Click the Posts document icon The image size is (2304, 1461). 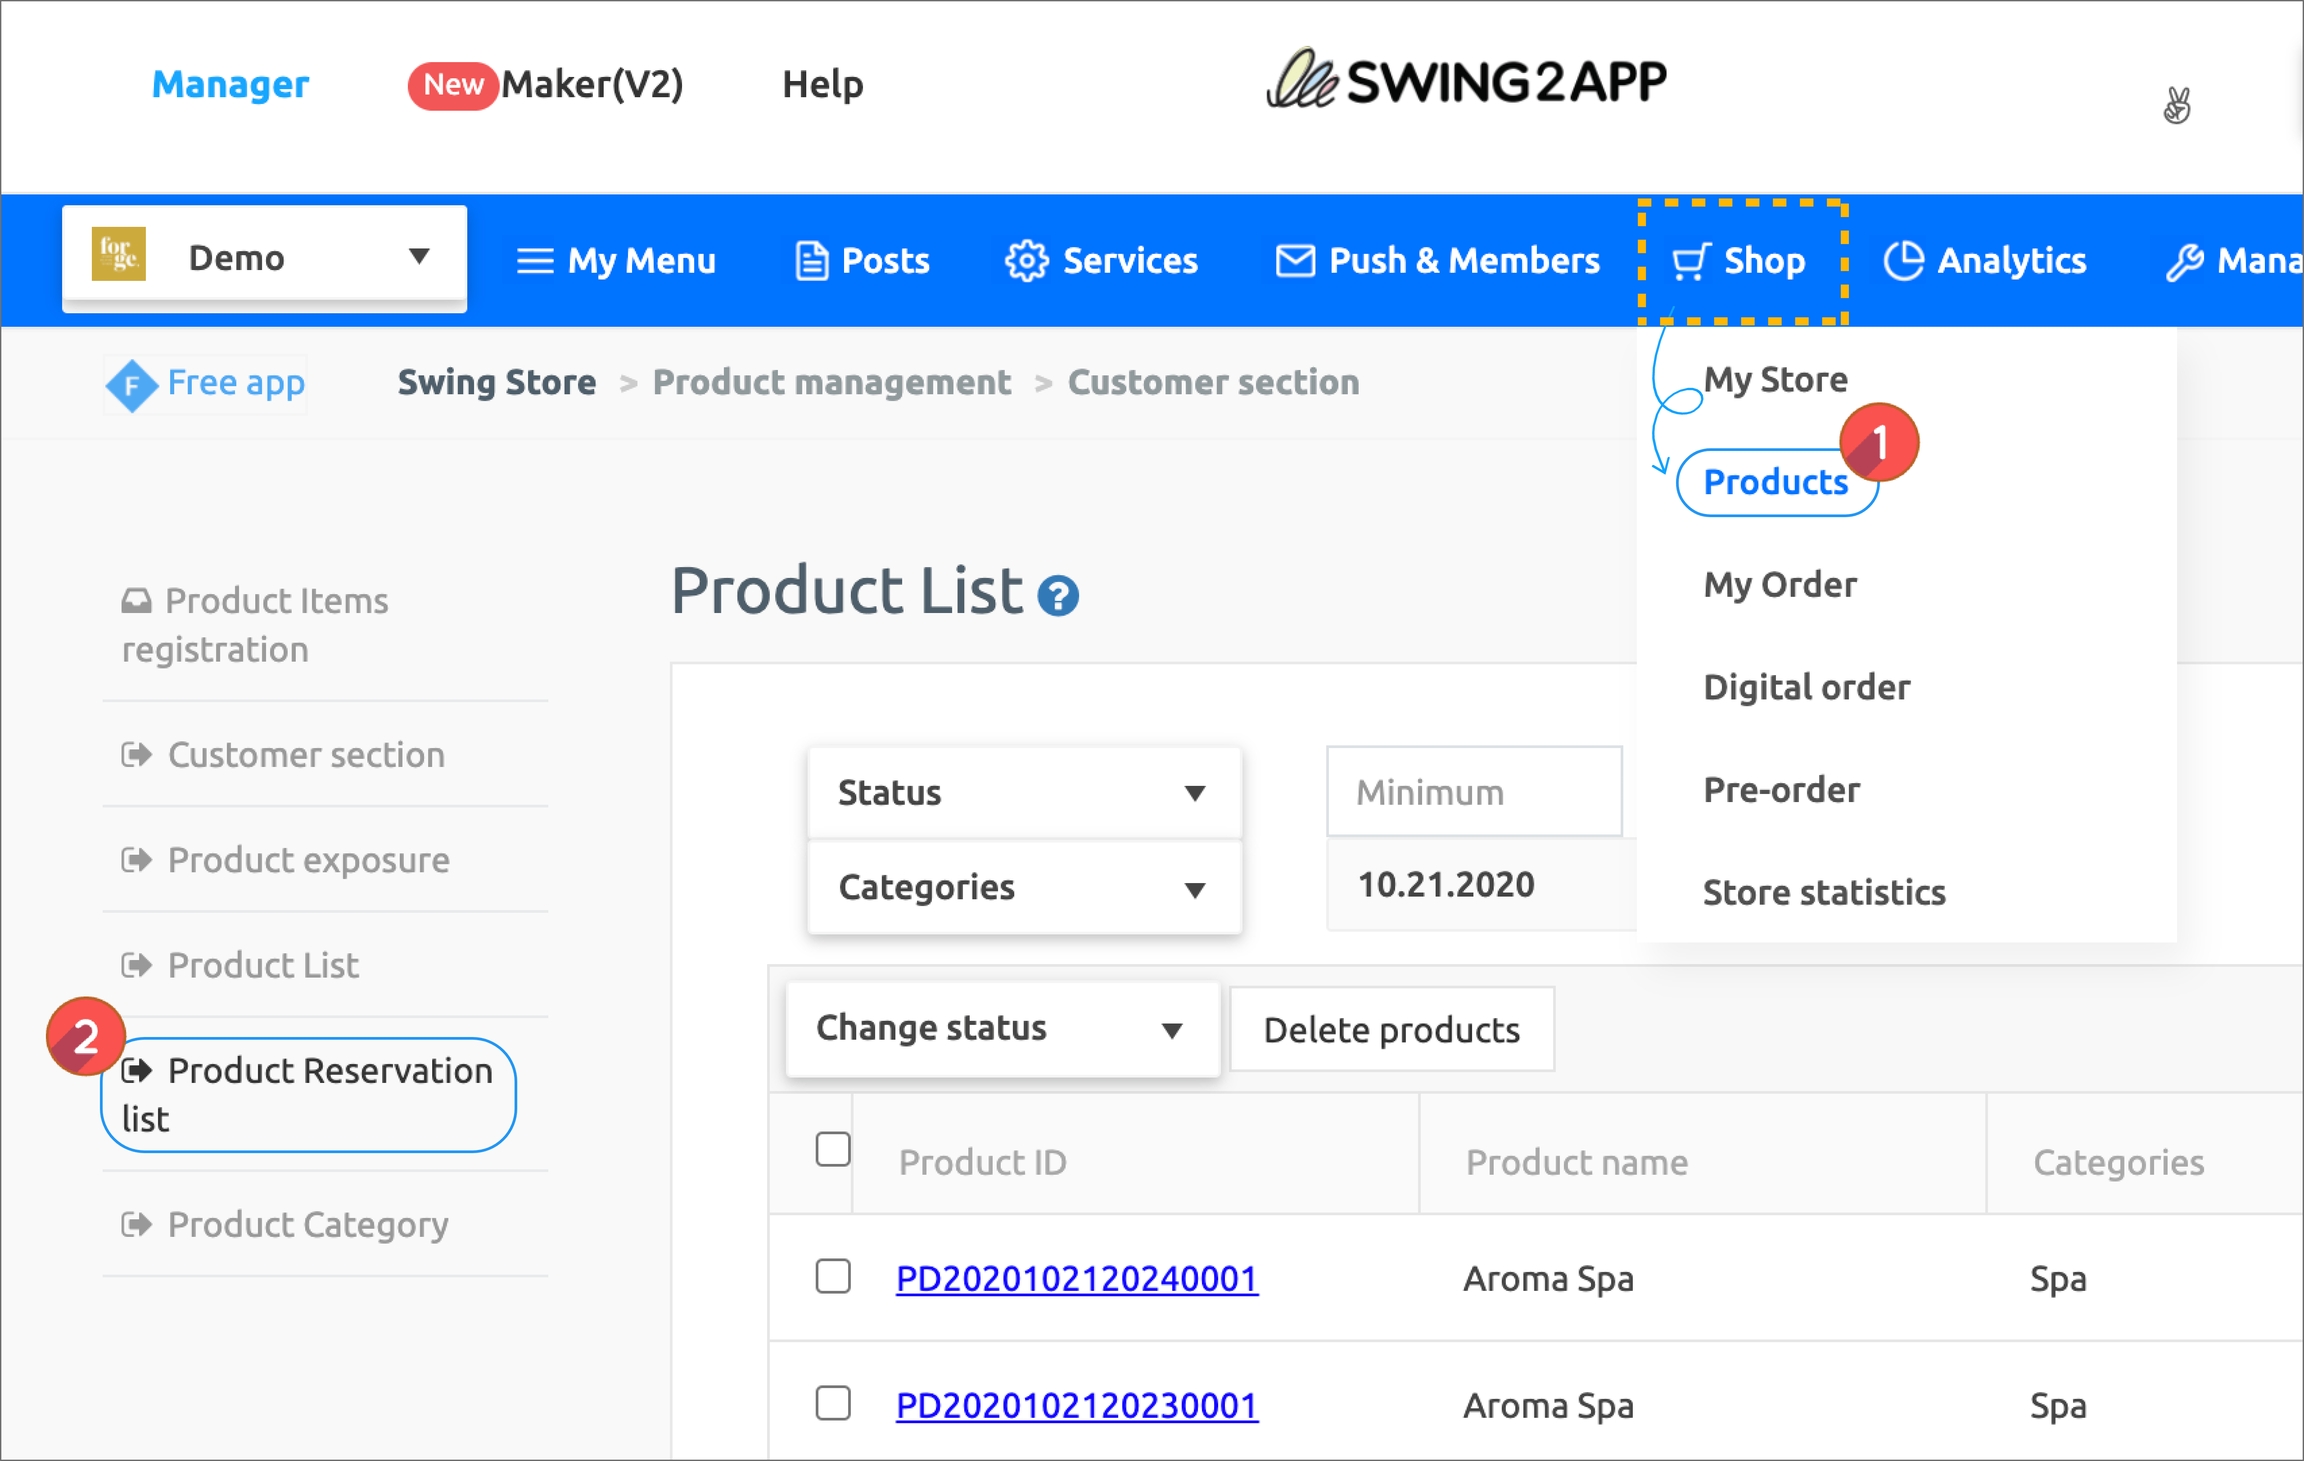coord(811,261)
